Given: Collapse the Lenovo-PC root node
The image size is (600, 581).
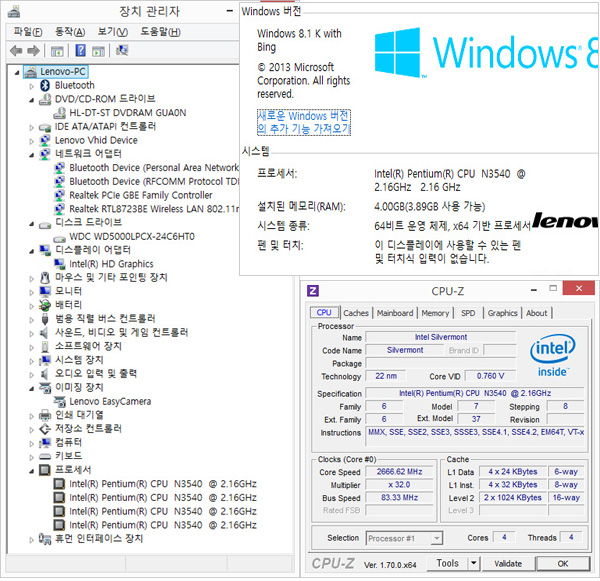Looking at the screenshot, I should 17,72.
